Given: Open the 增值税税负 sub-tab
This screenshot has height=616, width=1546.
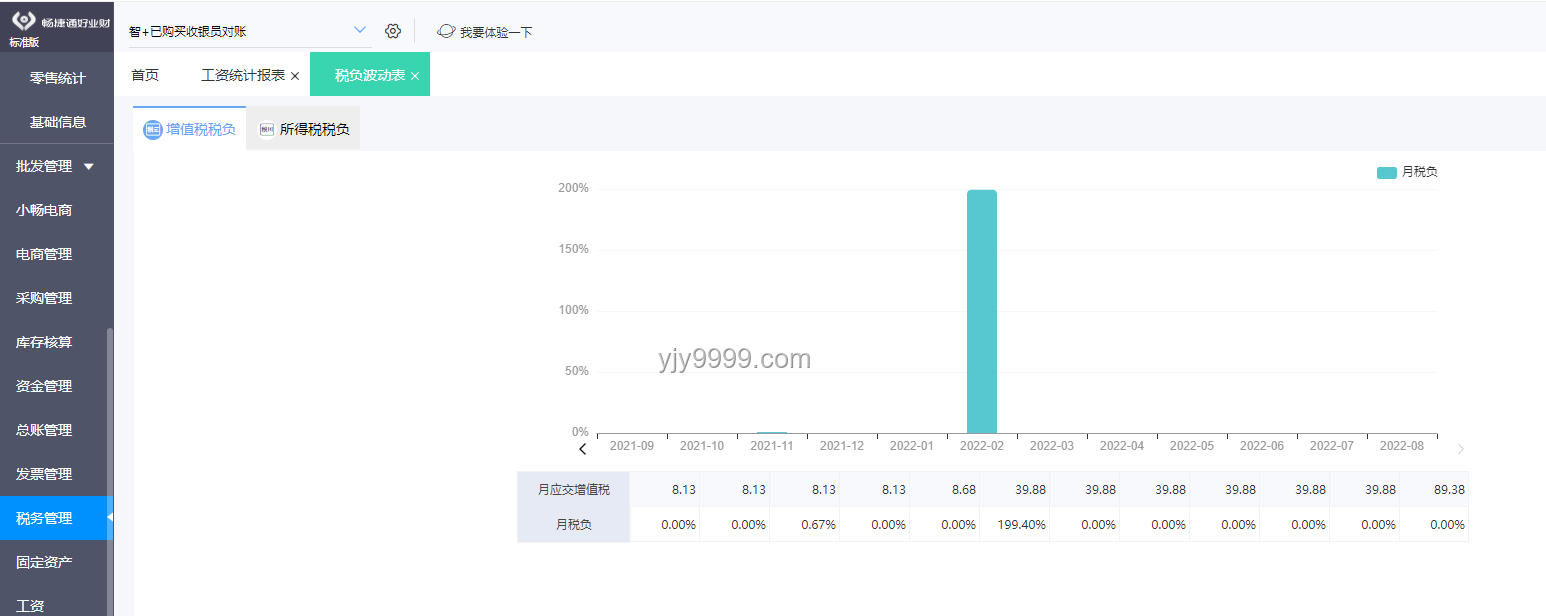Looking at the screenshot, I should 190,129.
